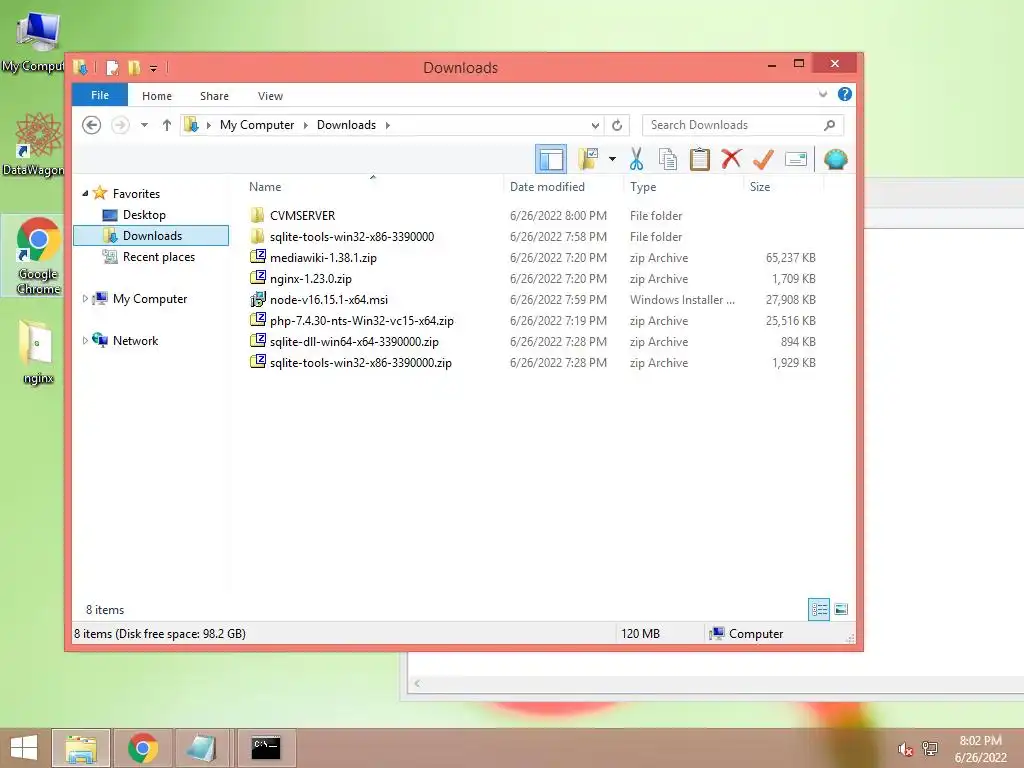Expand My Computer tree node arrow

[x=85, y=298]
